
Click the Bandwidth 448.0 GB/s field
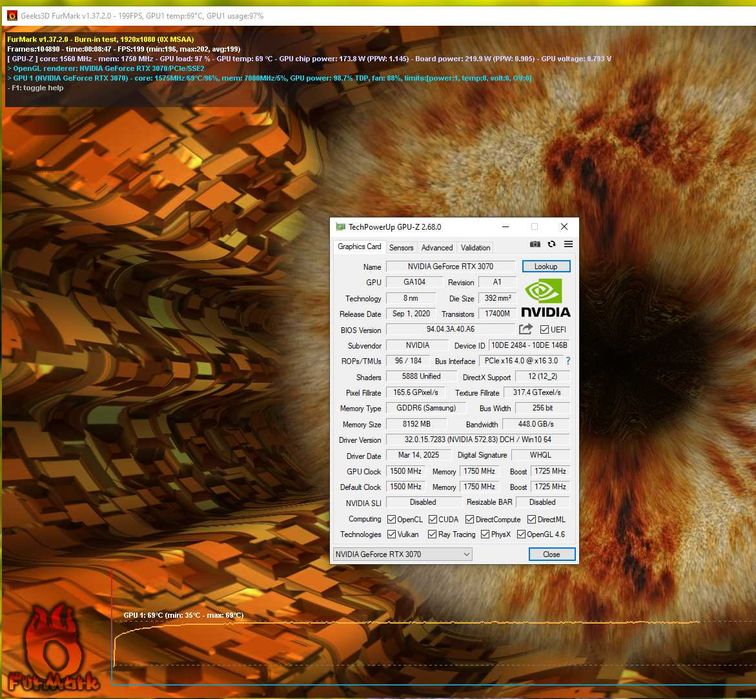[536, 424]
